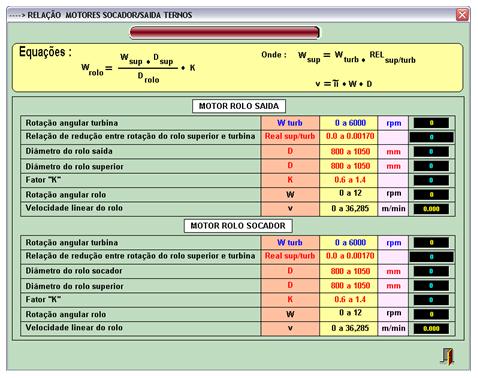Click Real sup/turb value field for rolo saida

[431, 137]
